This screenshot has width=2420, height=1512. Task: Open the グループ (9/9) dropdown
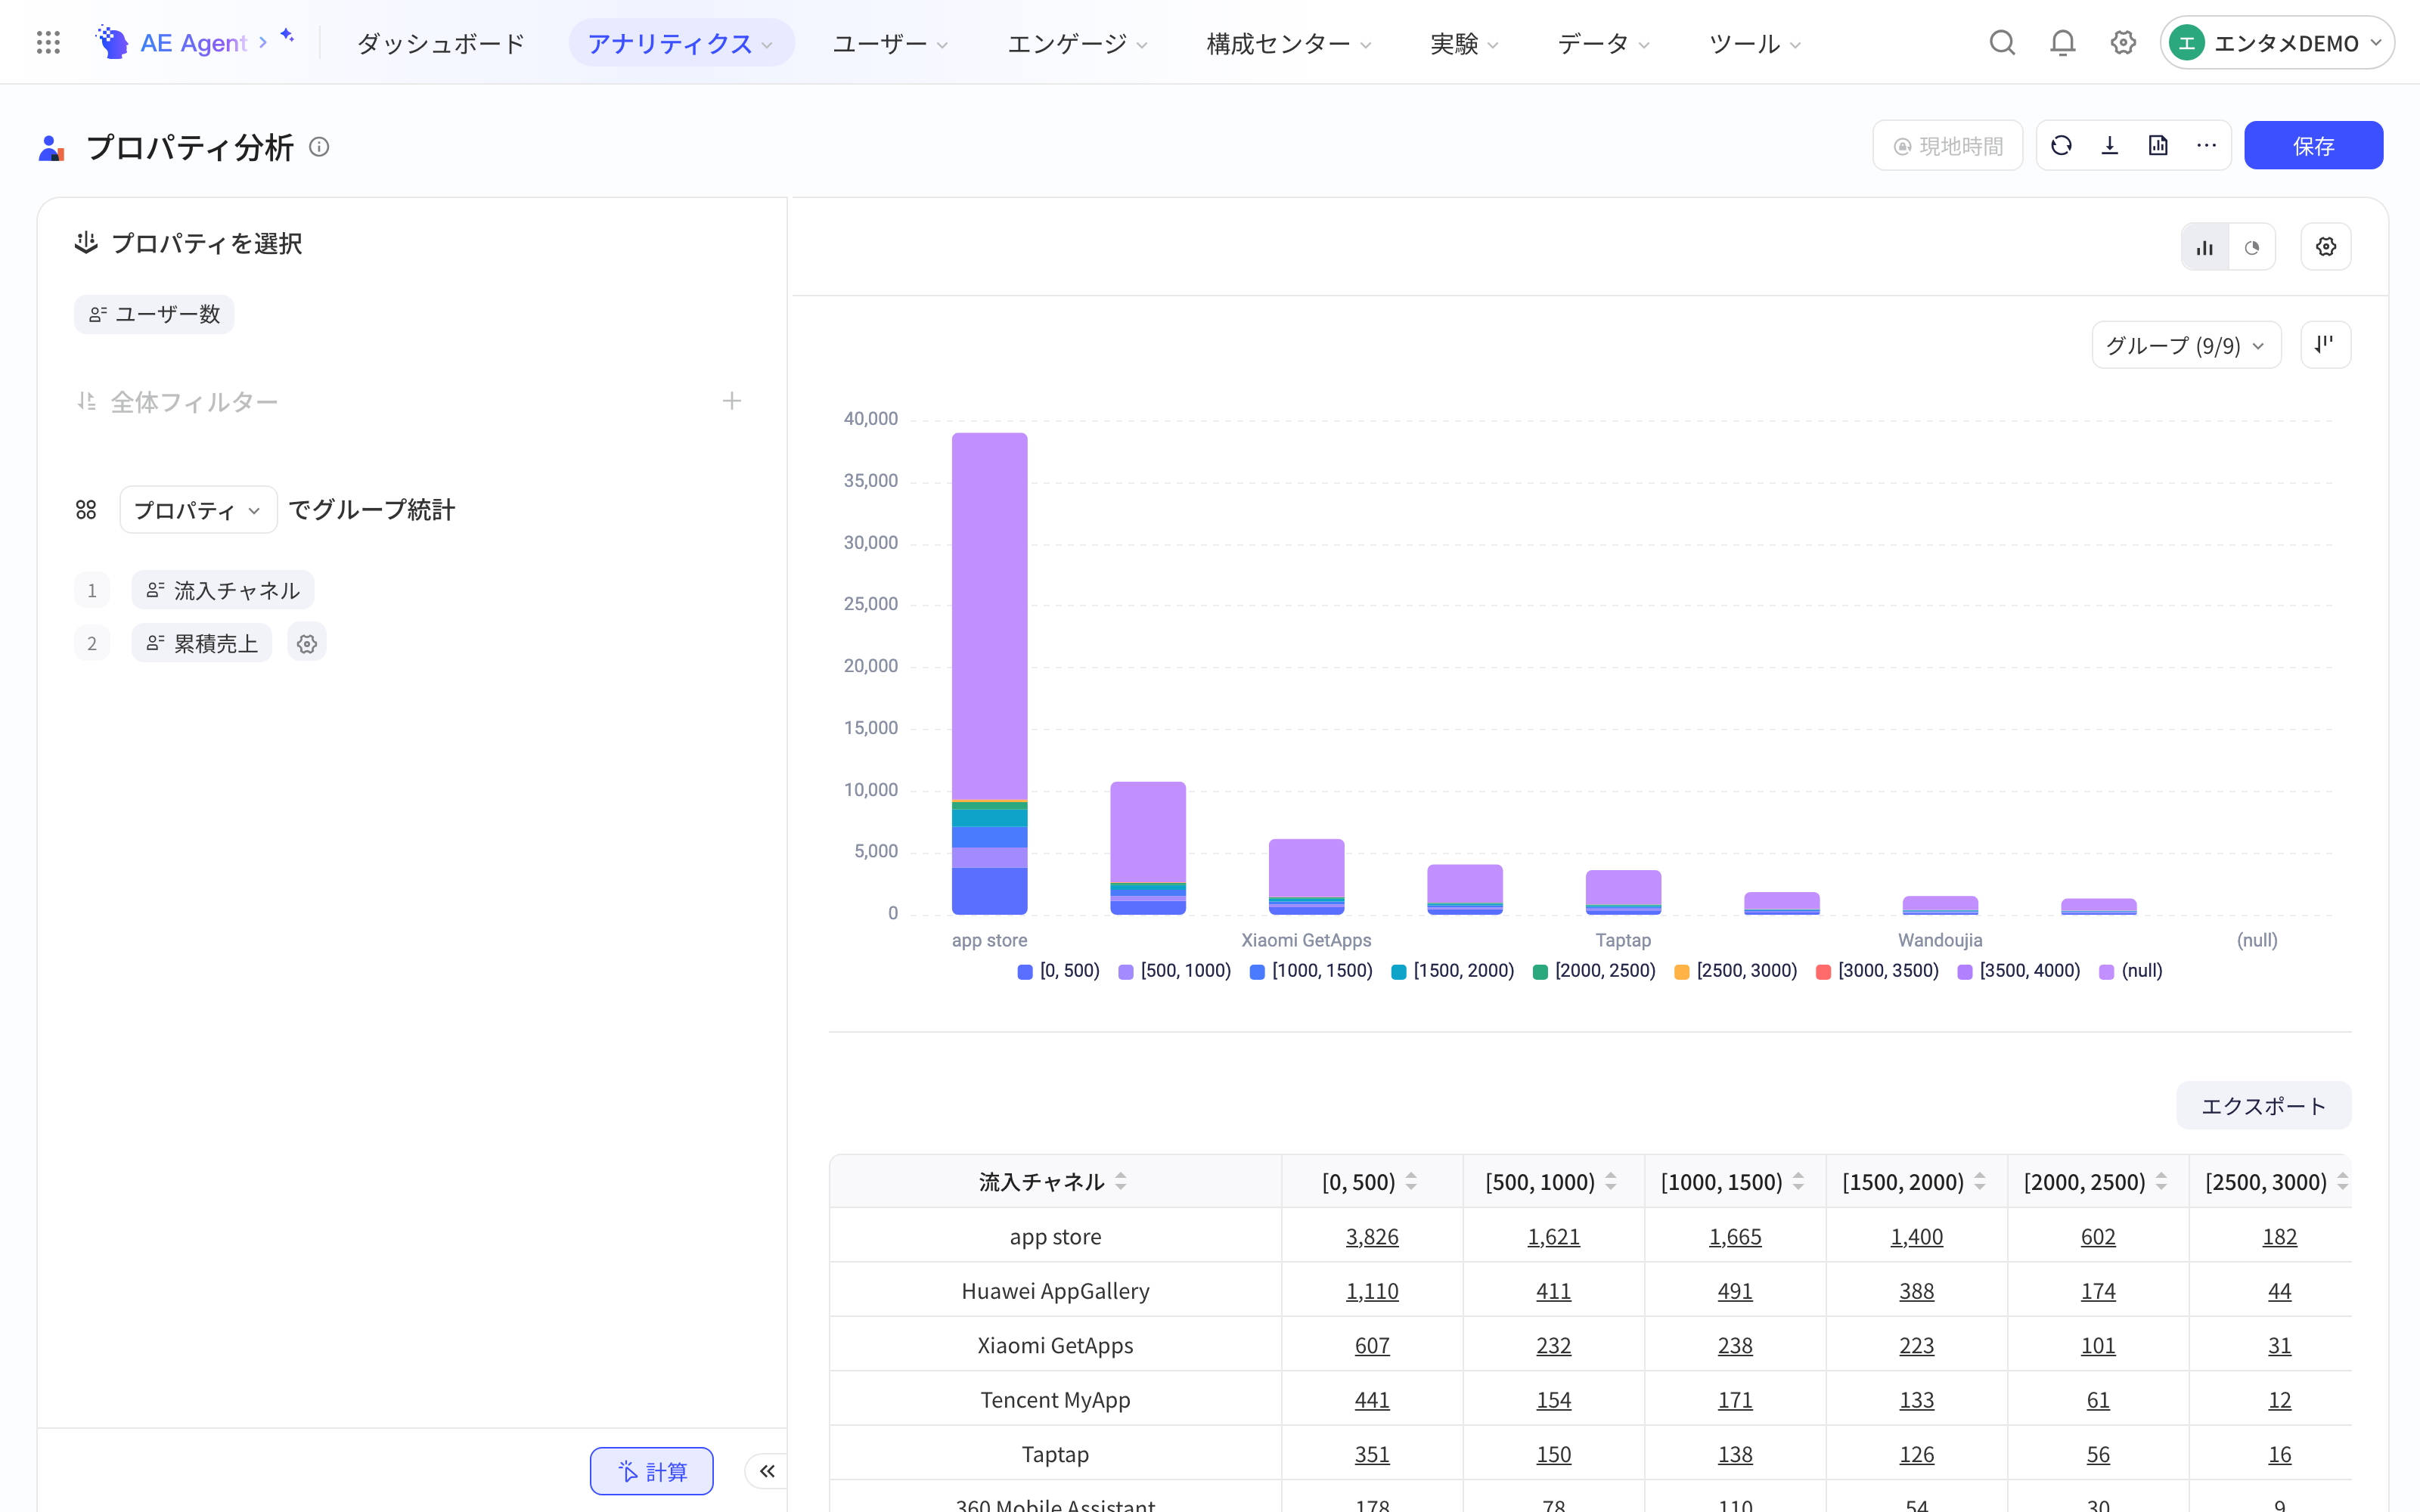2186,345
